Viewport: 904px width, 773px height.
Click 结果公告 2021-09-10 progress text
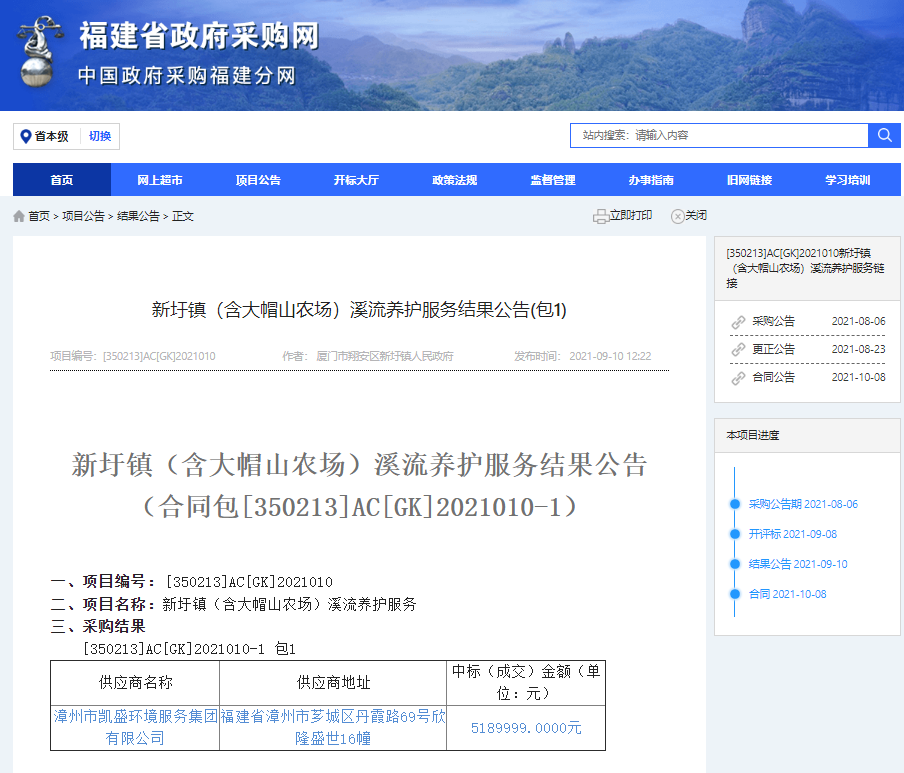pyautogui.click(x=798, y=564)
